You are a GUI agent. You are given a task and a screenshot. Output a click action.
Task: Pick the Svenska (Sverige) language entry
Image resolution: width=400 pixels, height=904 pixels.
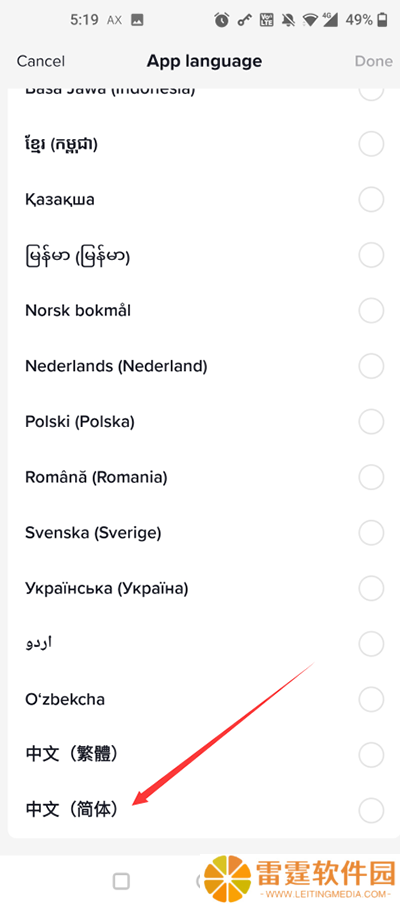[200, 533]
